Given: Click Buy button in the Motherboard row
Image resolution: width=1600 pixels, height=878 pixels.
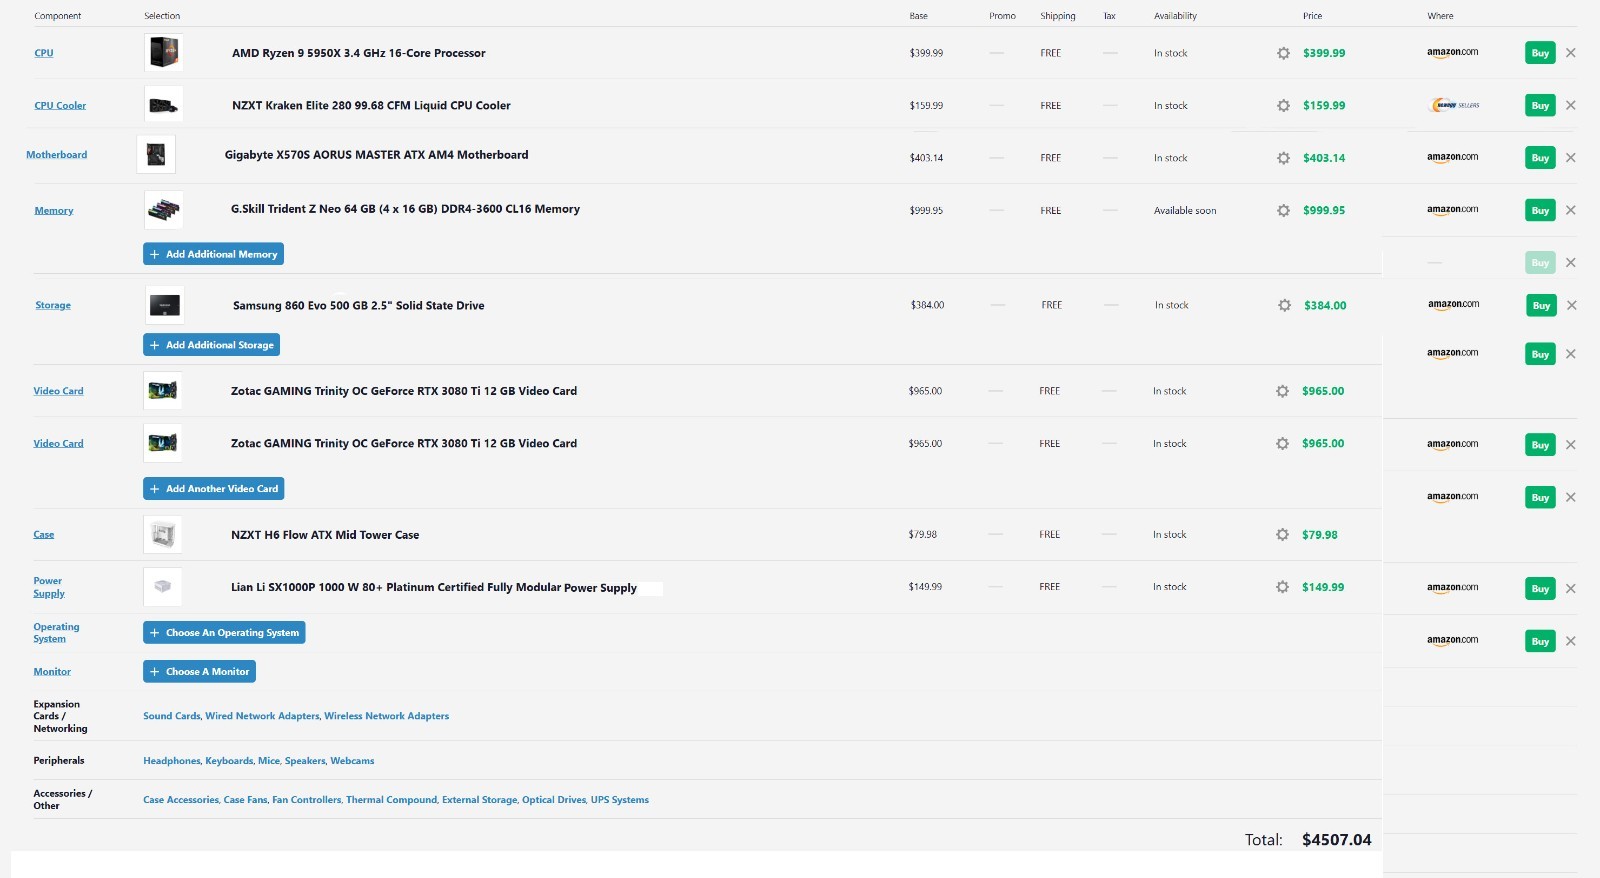Looking at the screenshot, I should pos(1540,158).
